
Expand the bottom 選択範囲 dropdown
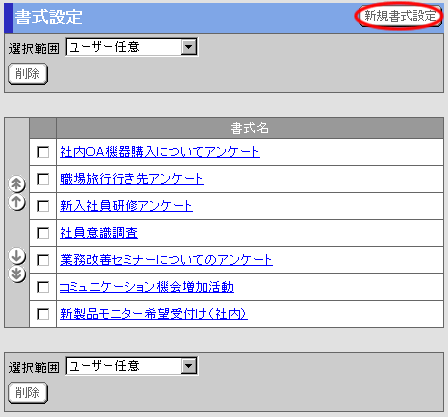tap(132, 366)
